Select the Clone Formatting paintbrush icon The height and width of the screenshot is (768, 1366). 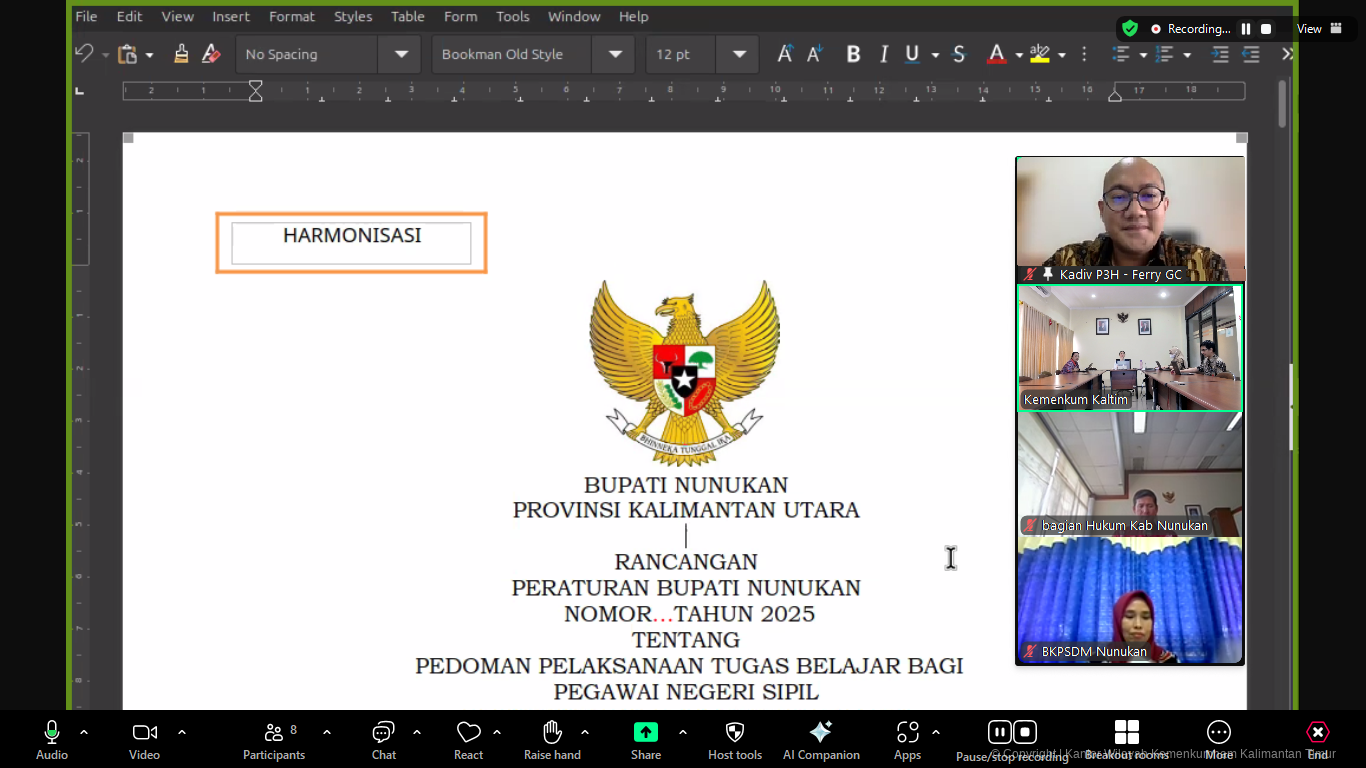tap(181, 54)
